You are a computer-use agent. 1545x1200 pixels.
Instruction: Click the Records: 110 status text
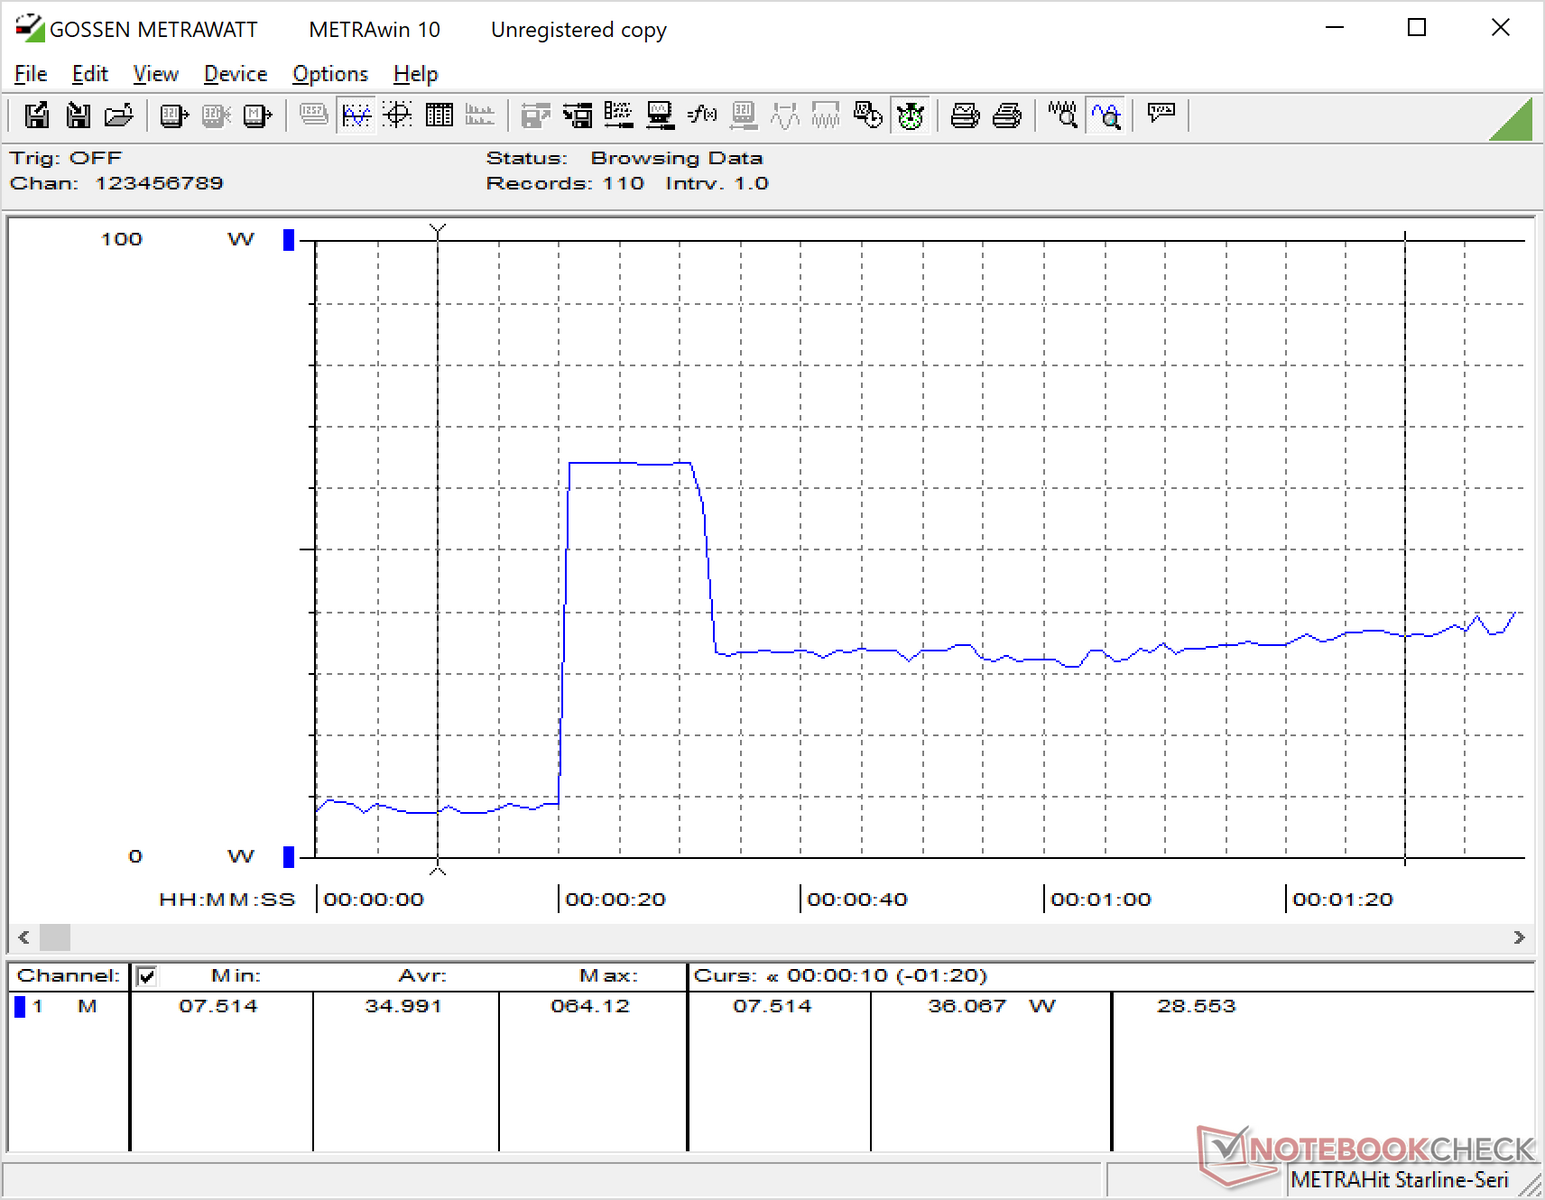pyautogui.click(x=565, y=184)
